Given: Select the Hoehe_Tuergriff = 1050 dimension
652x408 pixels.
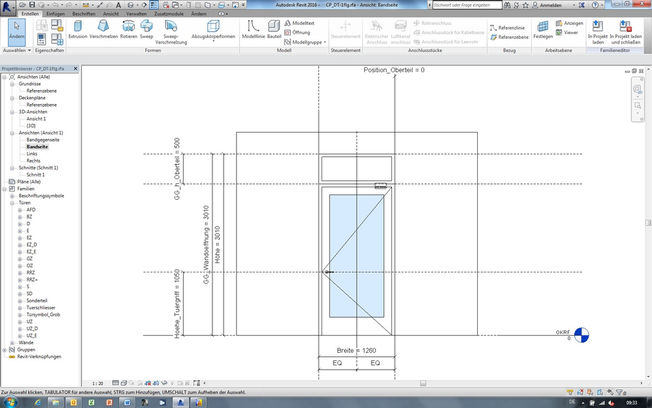Looking at the screenshot, I should (x=177, y=304).
